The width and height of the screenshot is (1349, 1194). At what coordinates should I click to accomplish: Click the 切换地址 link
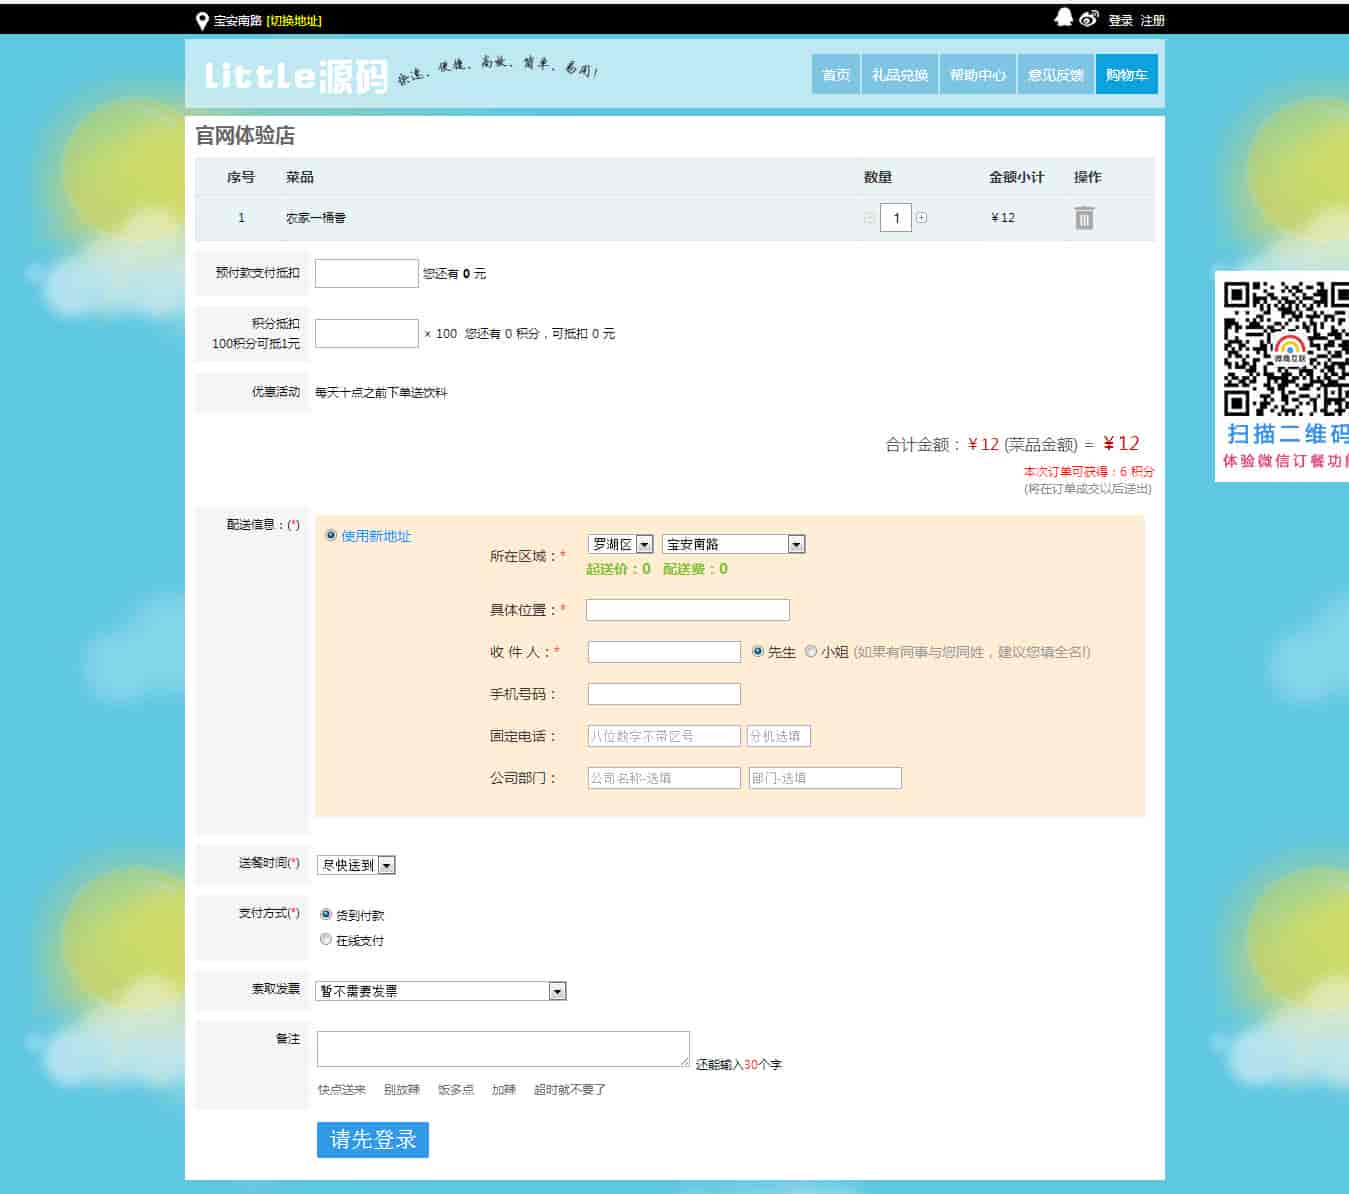(x=294, y=20)
